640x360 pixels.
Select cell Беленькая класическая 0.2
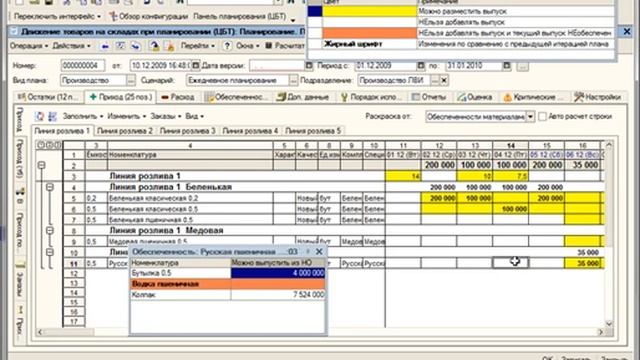click(x=190, y=198)
